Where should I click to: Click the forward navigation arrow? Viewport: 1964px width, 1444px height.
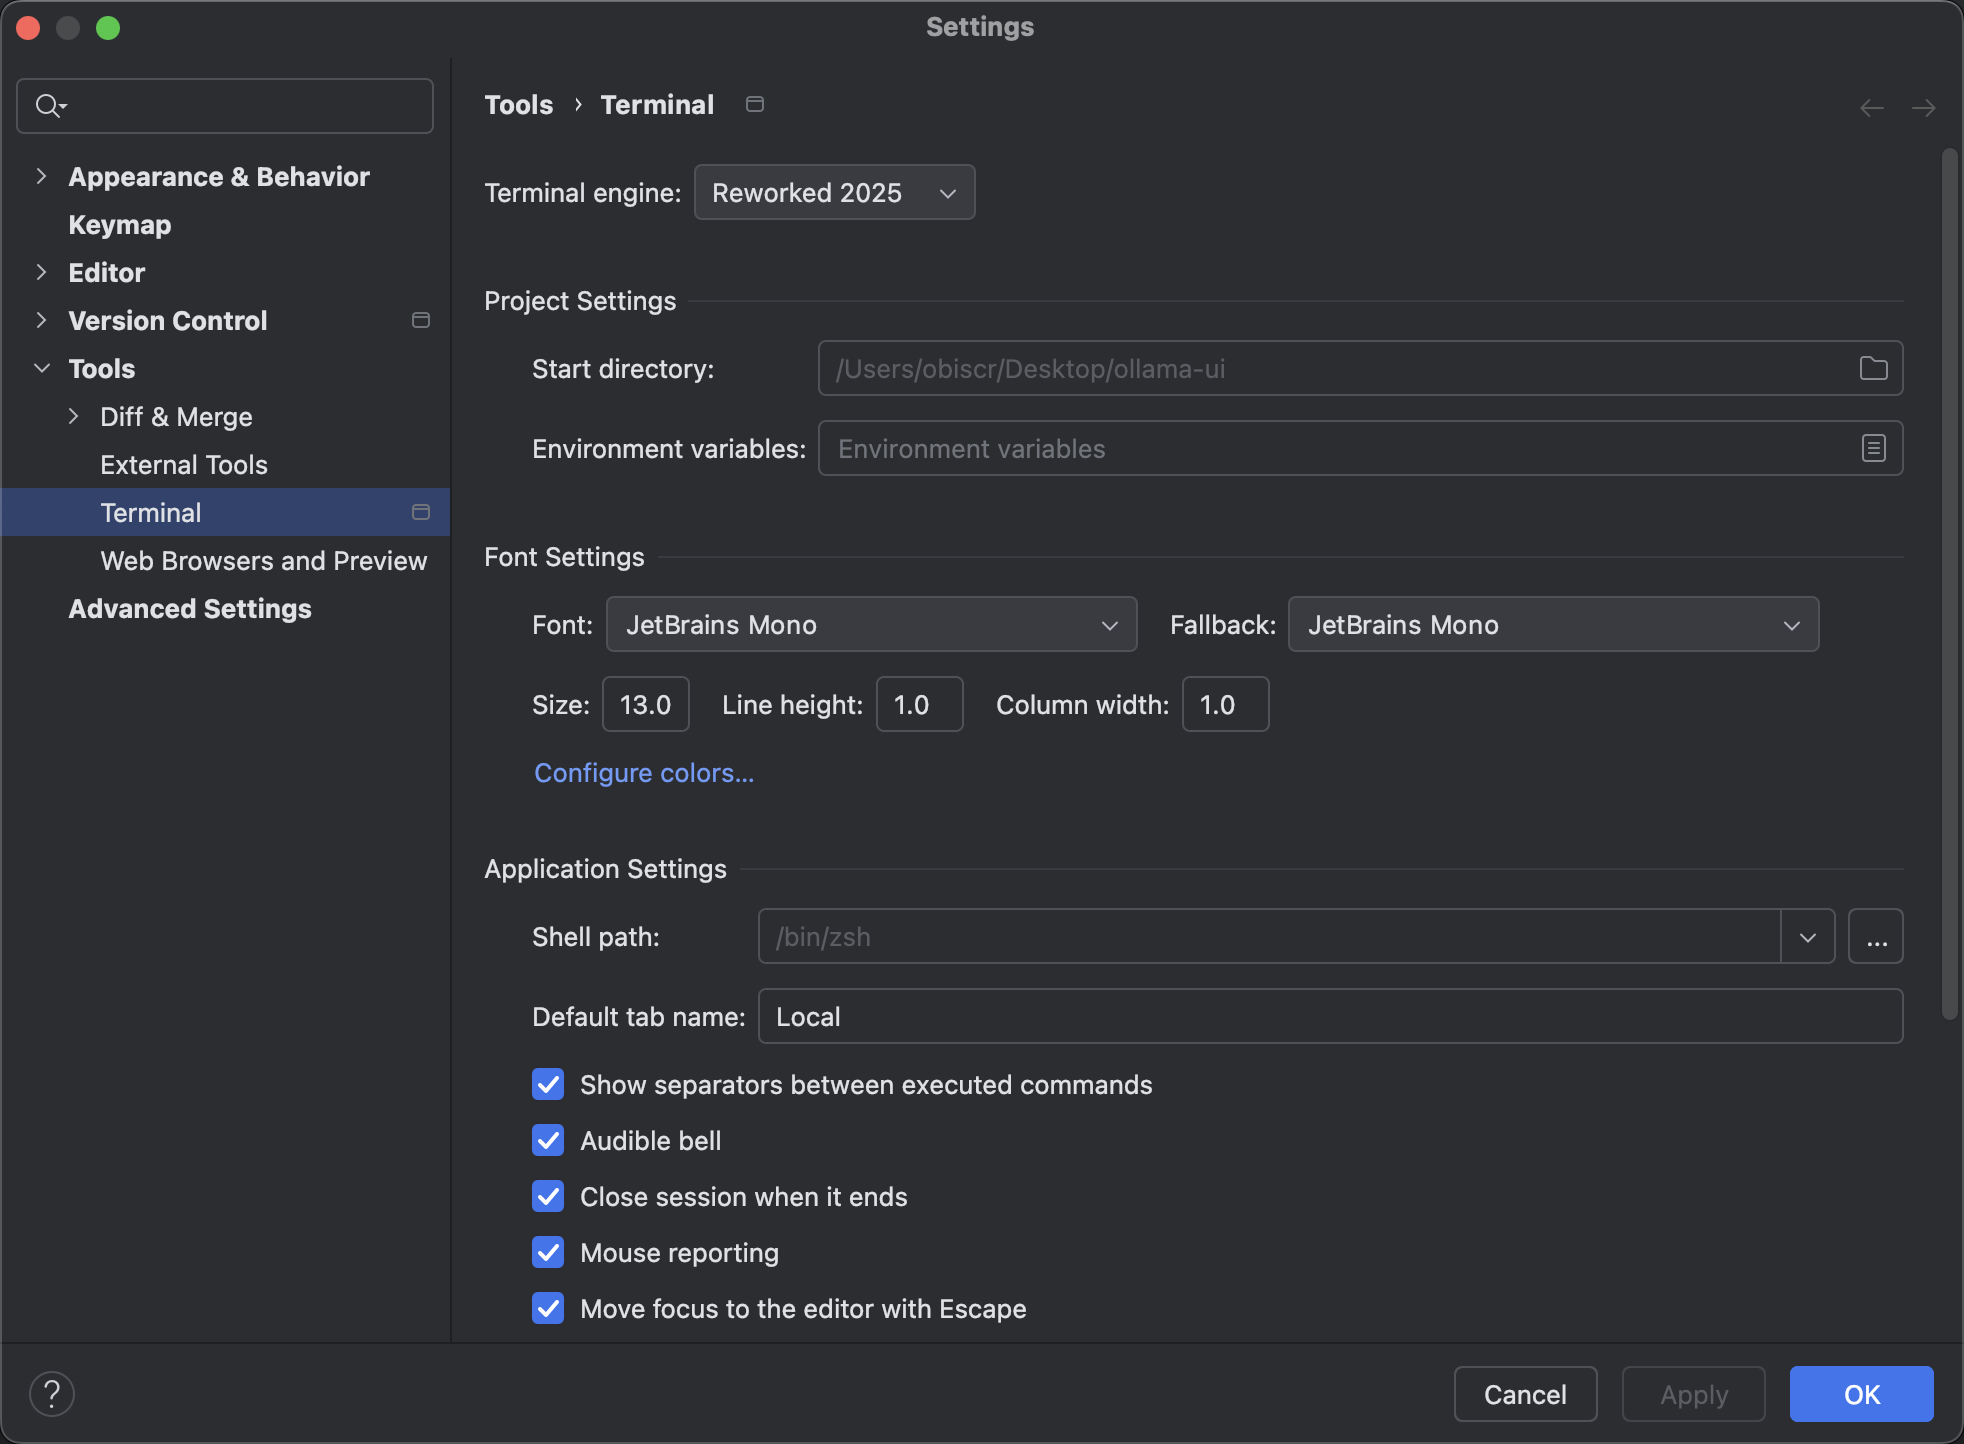click(x=1924, y=107)
